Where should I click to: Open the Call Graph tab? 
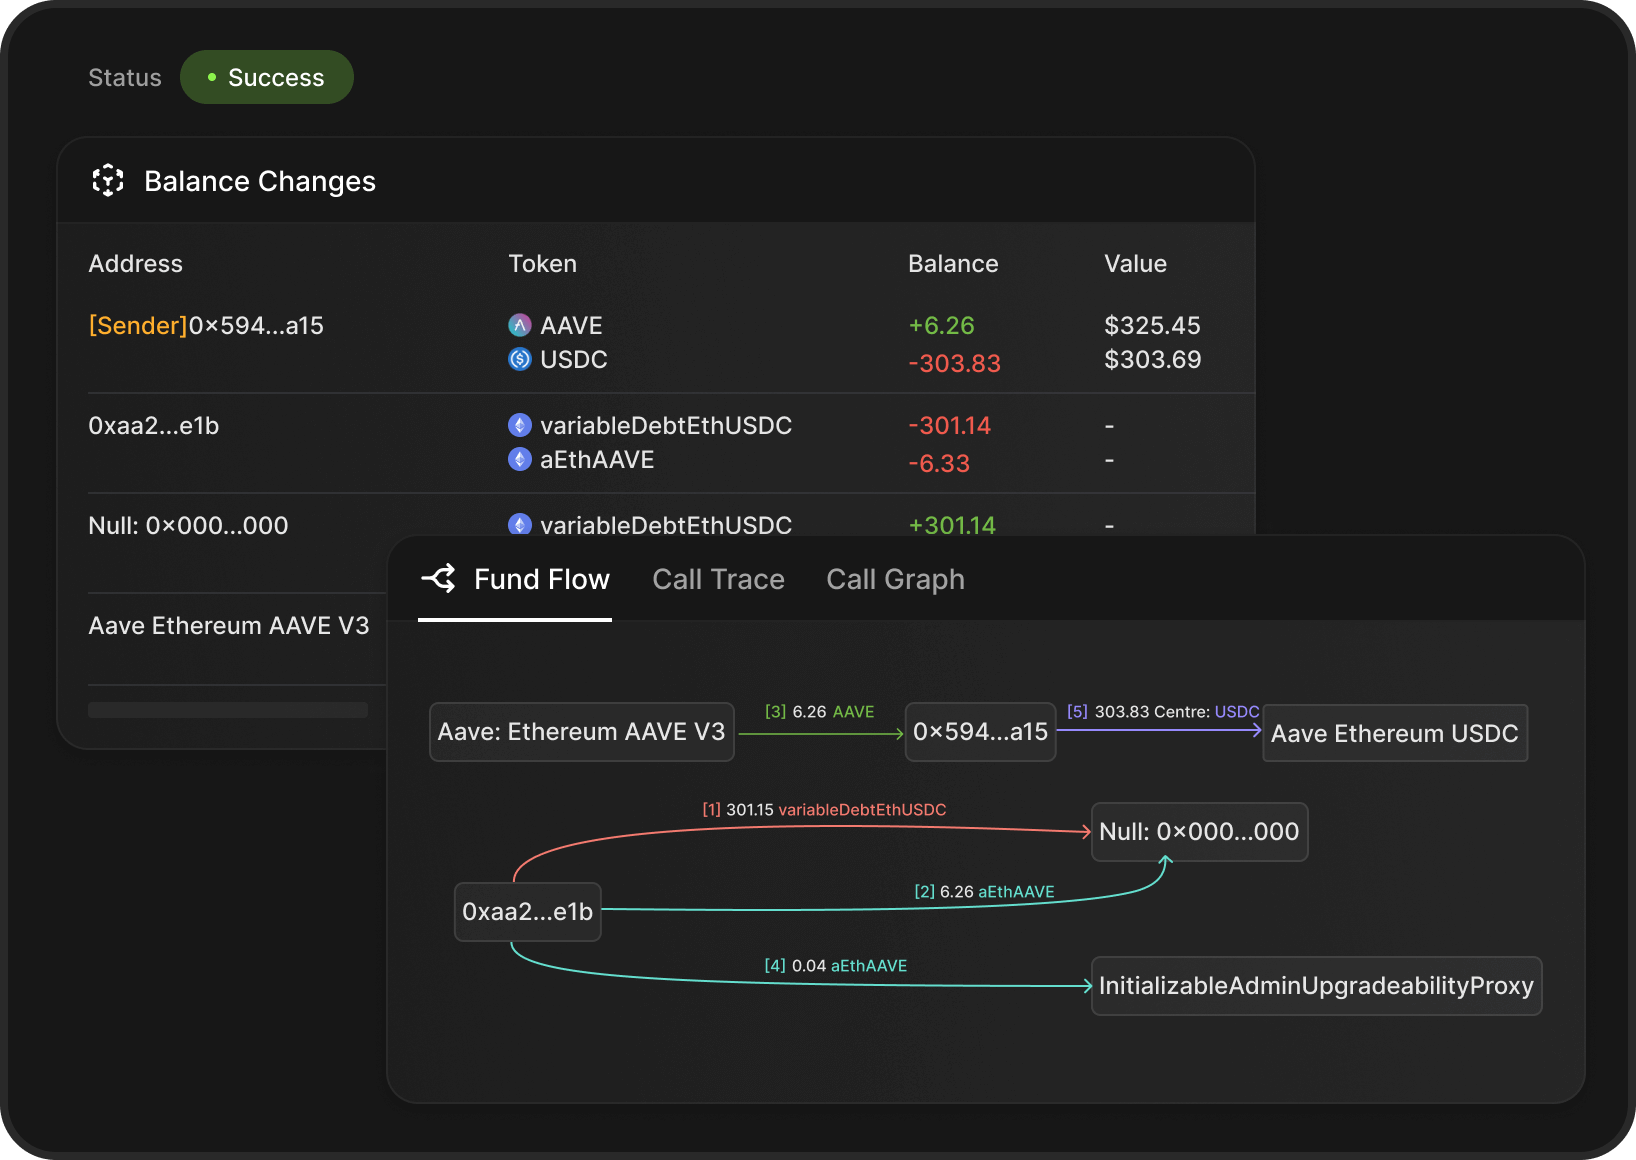tap(895, 580)
